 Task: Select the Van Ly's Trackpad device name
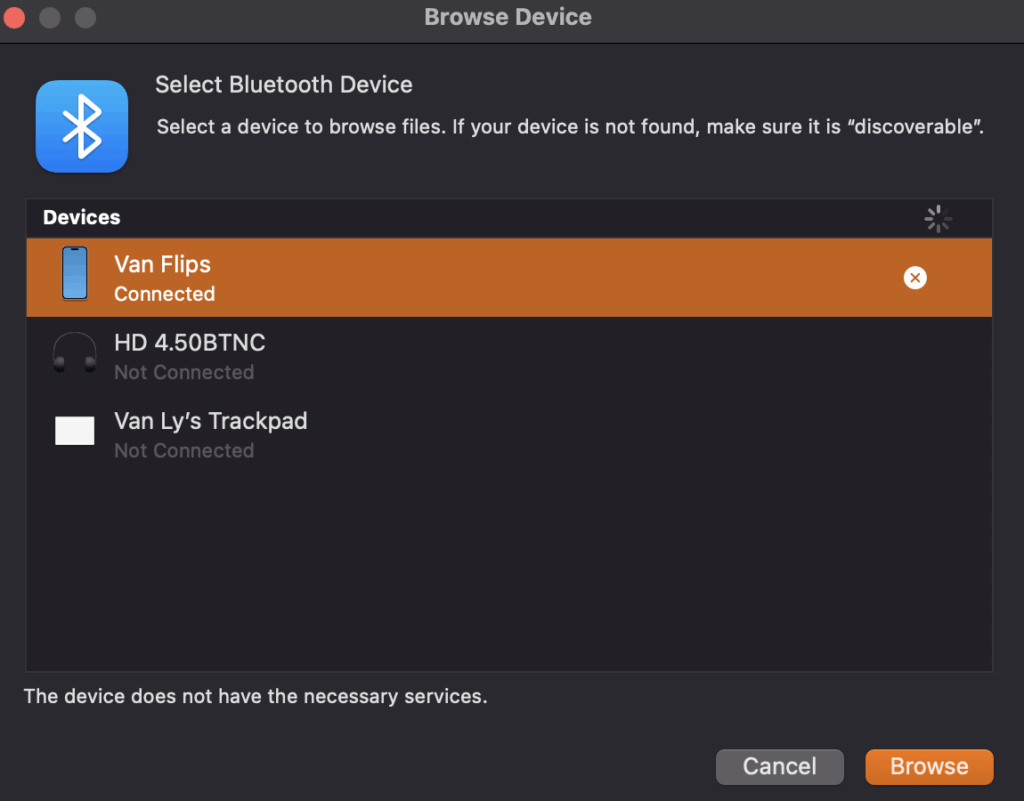pos(210,421)
